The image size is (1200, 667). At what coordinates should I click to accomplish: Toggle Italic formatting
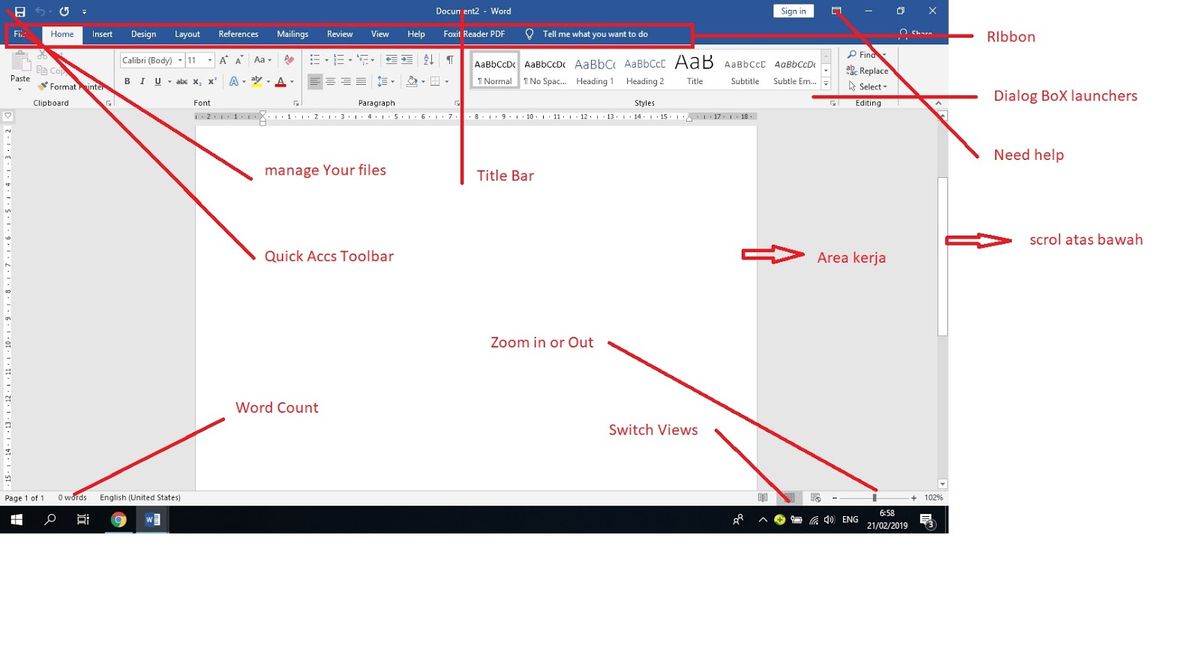click(x=142, y=82)
